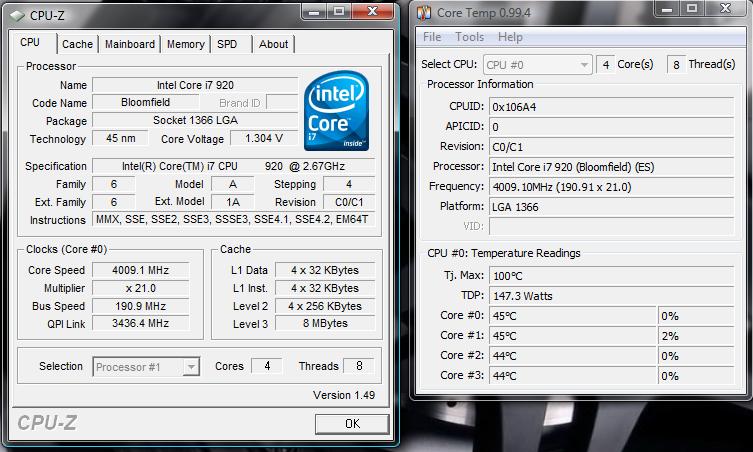The height and width of the screenshot is (452, 753).
Task: Maximize the Core Temp window
Action: pyautogui.click(x=692, y=9)
